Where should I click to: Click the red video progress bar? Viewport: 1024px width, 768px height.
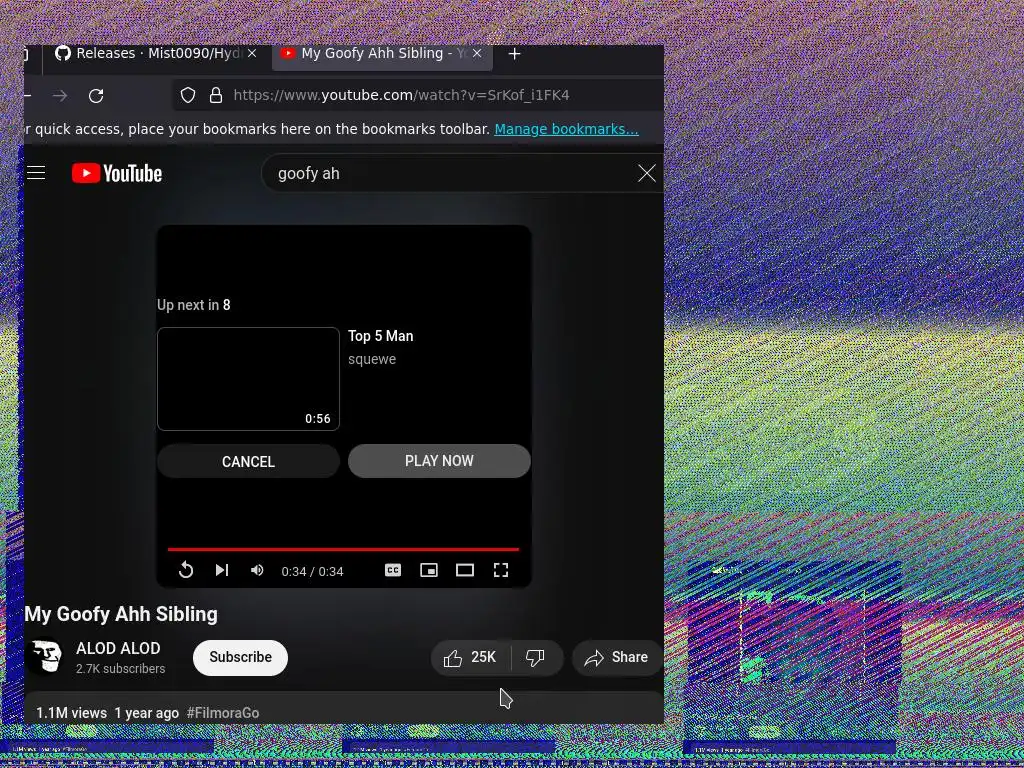click(x=344, y=549)
